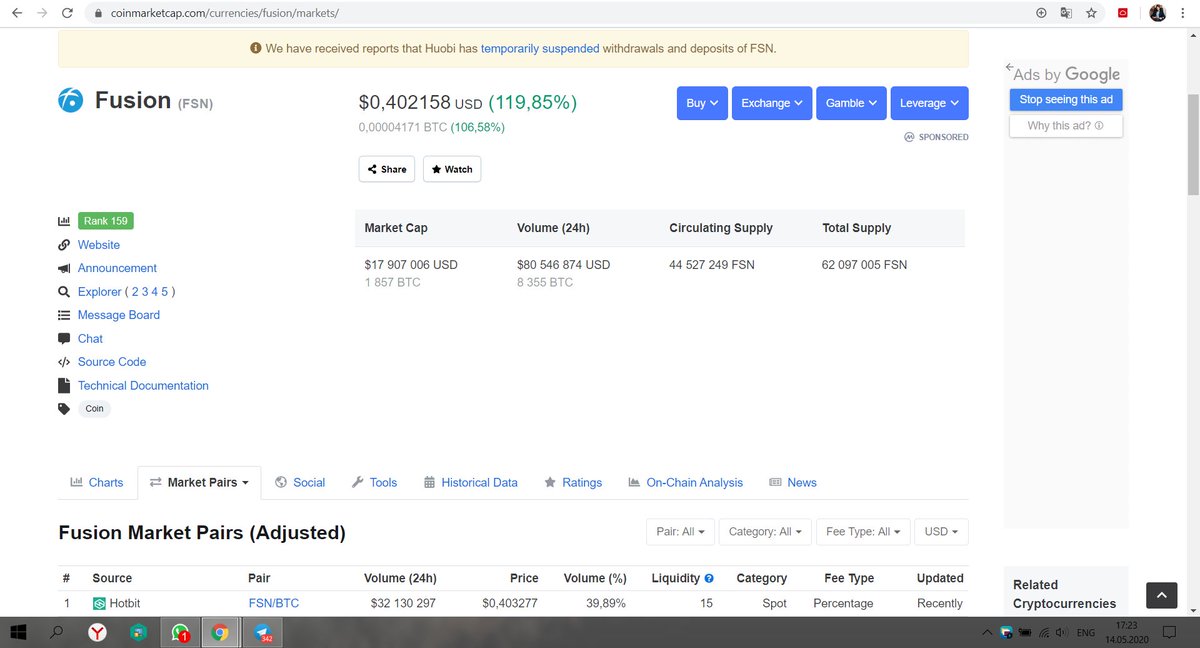Expand the Gamble dropdown
Screen dimensions: 1200x648
pos(851,103)
